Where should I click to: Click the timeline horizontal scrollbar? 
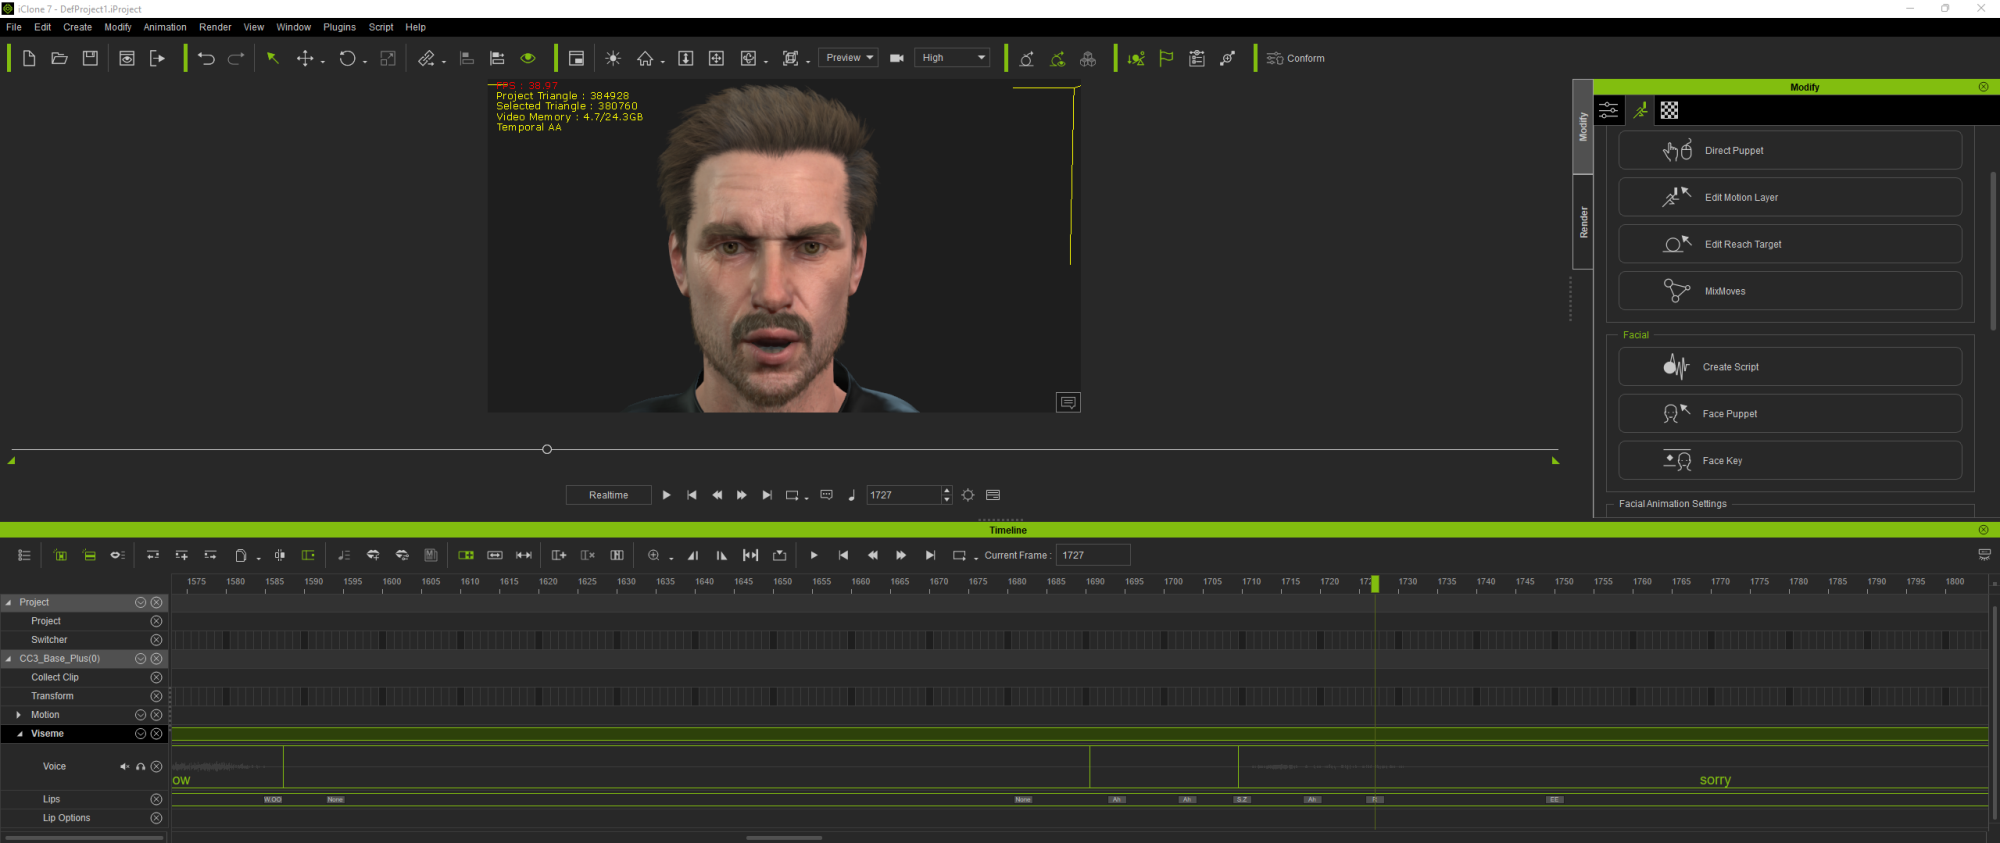784,838
